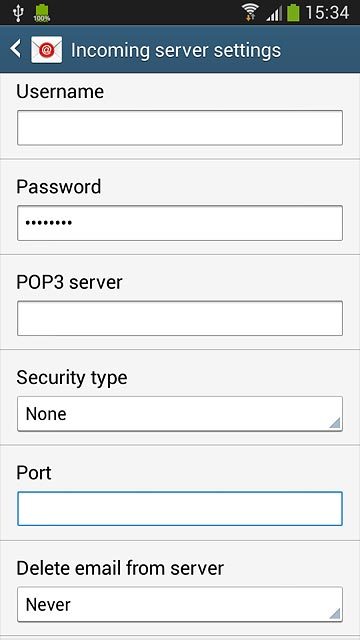Tap the Wi-Fi signal icon
Image resolution: width=360 pixels, height=640 pixels.
coord(250,12)
